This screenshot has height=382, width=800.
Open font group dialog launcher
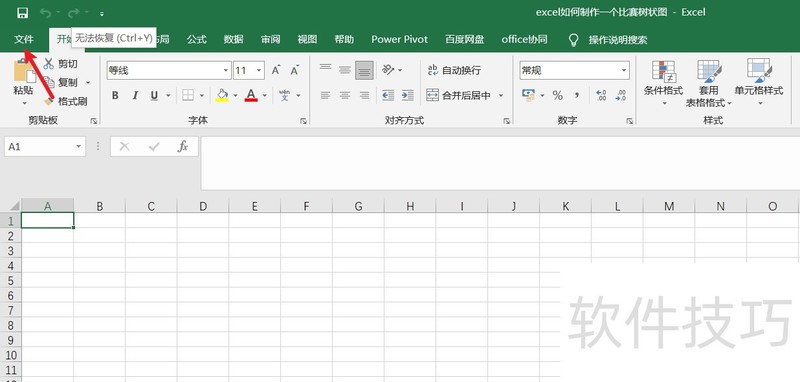coord(304,121)
